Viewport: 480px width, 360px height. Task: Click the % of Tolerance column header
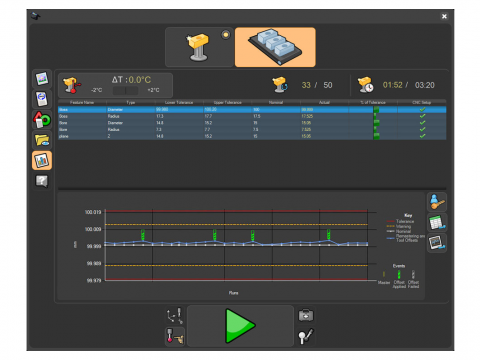tap(373, 102)
